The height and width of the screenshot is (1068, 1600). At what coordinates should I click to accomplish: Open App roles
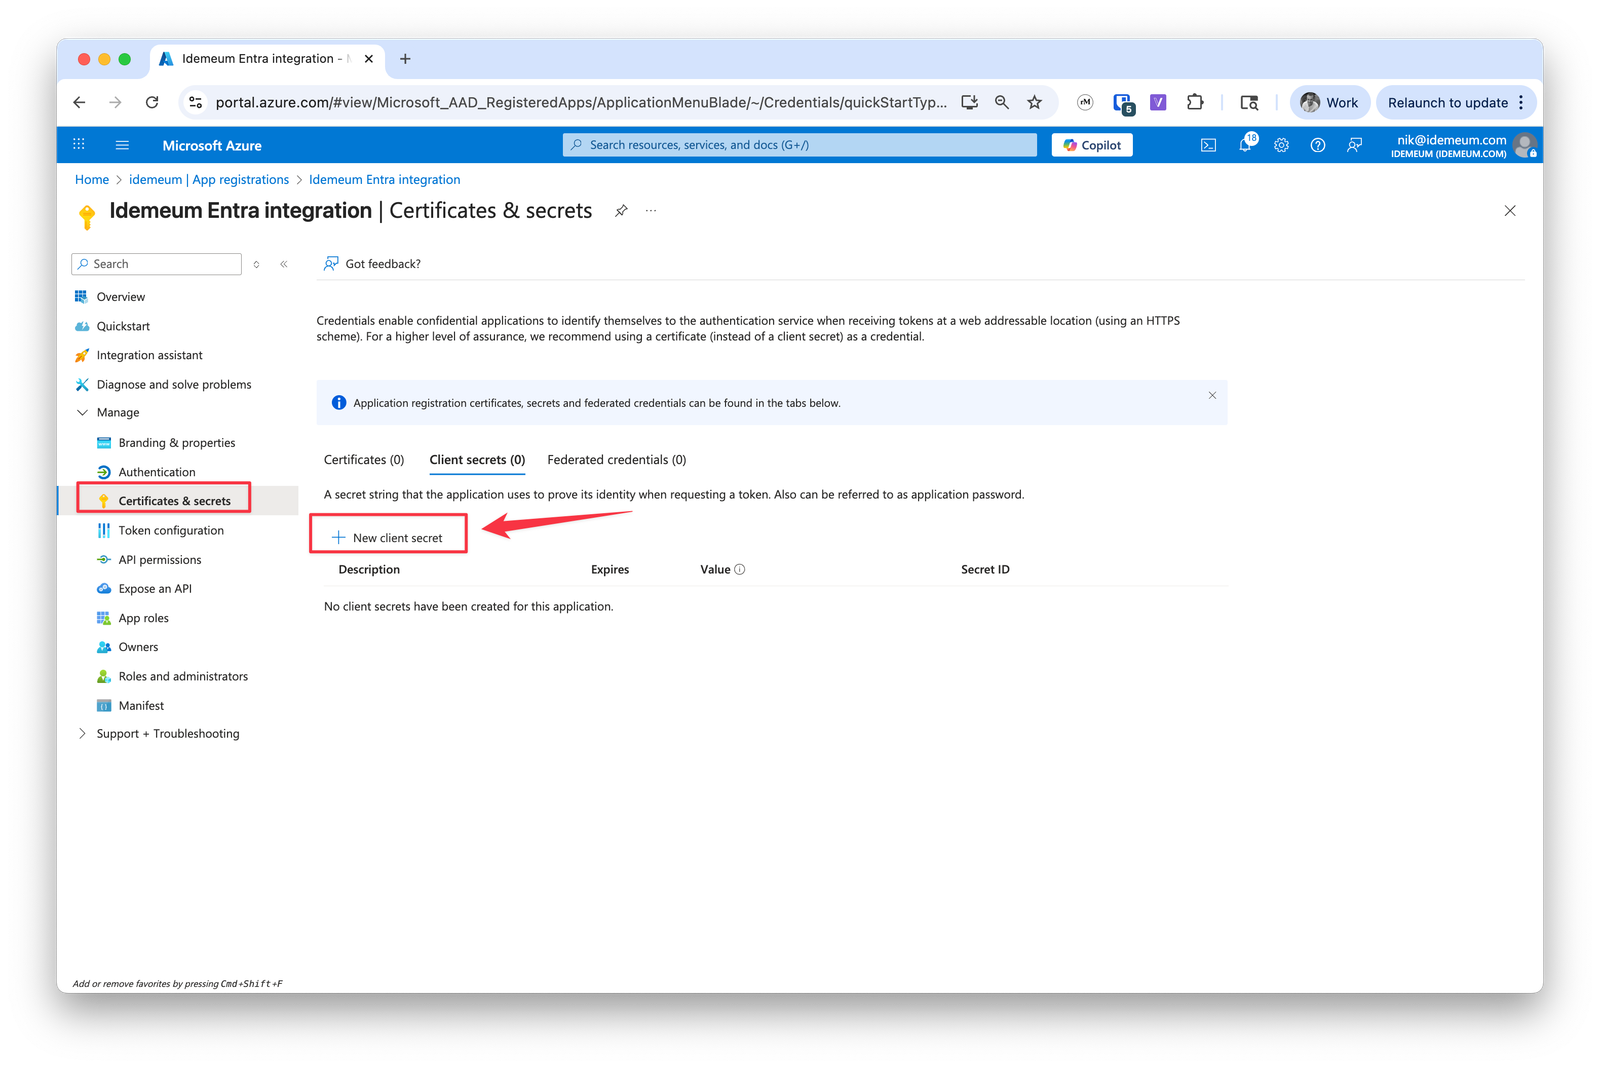pos(144,618)
